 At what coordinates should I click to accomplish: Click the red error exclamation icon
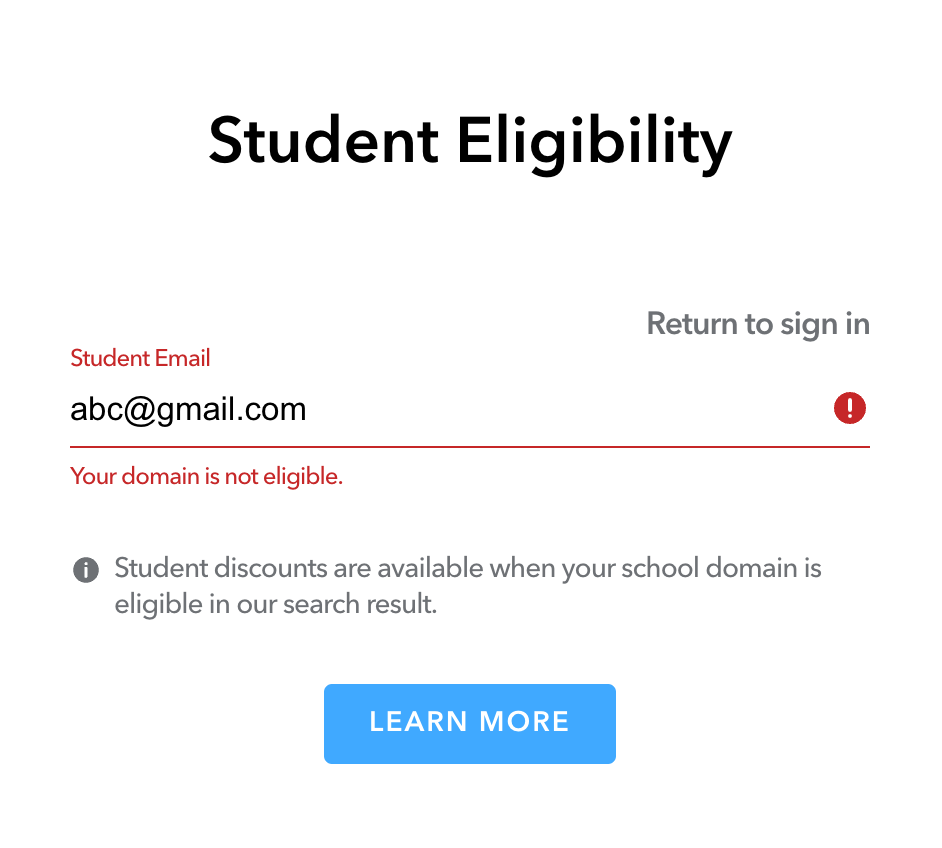(849, 408)
